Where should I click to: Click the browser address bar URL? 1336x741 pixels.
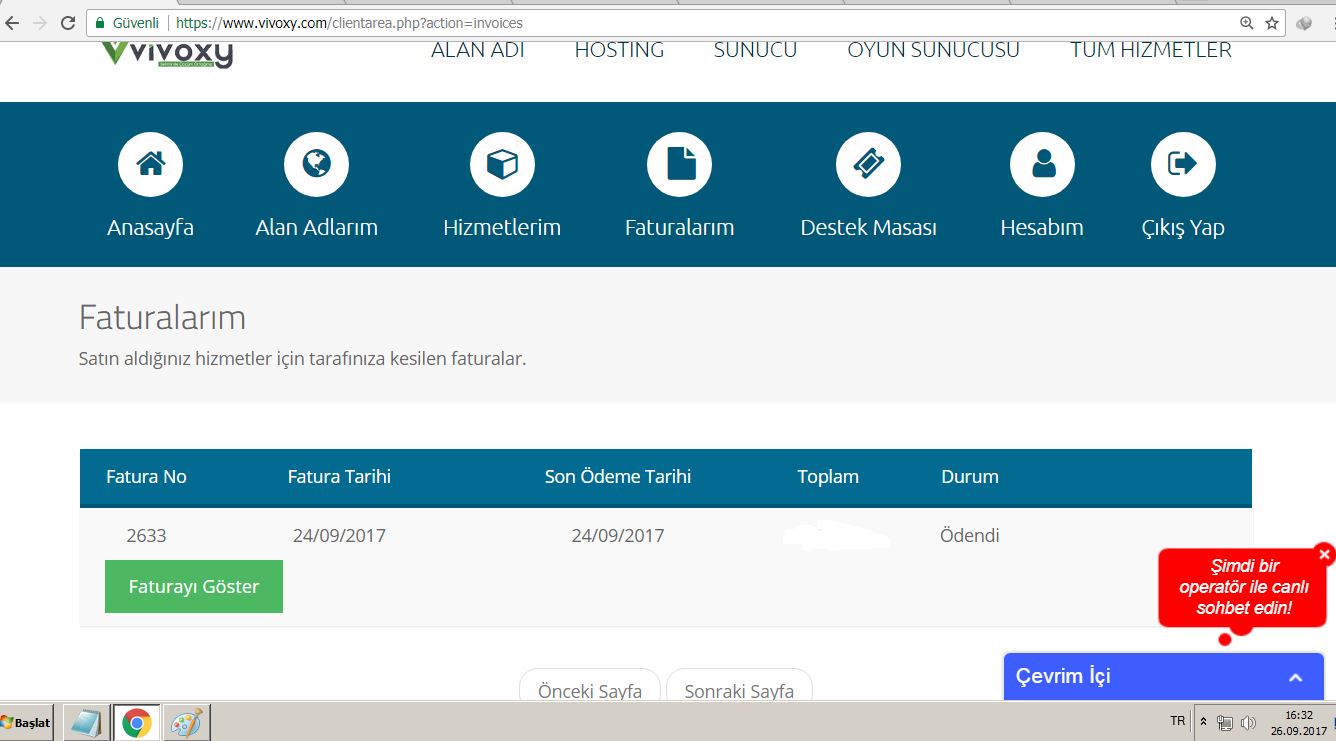pyautogui.click(x=349, y=22)
